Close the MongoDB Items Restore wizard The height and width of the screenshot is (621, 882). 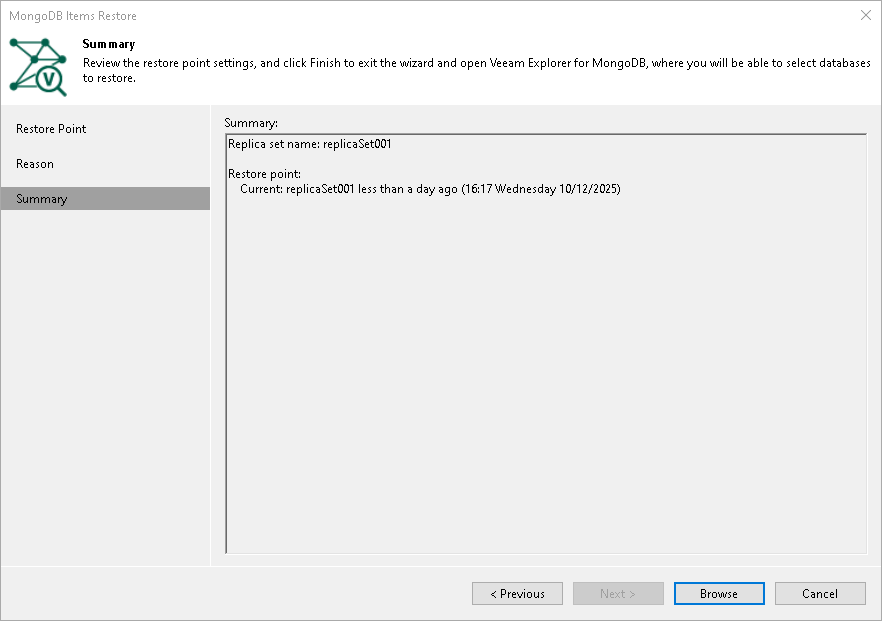[866, 15]
